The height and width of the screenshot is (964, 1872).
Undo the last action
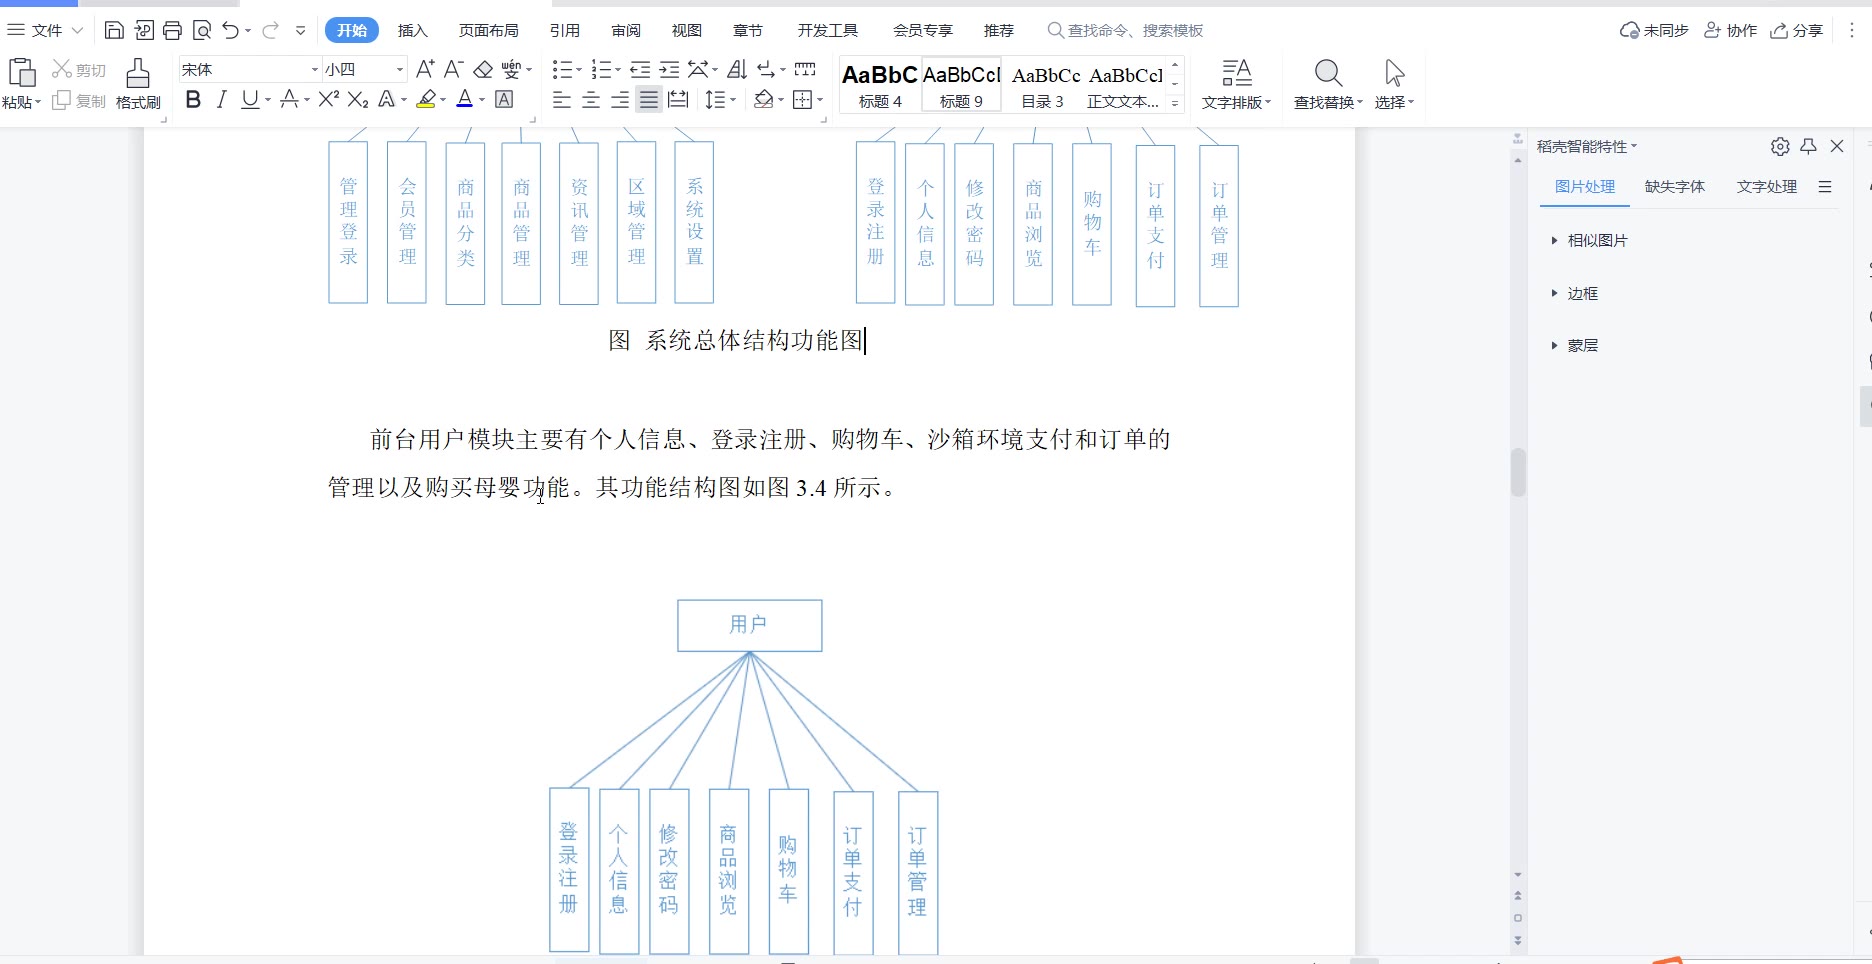231,30
